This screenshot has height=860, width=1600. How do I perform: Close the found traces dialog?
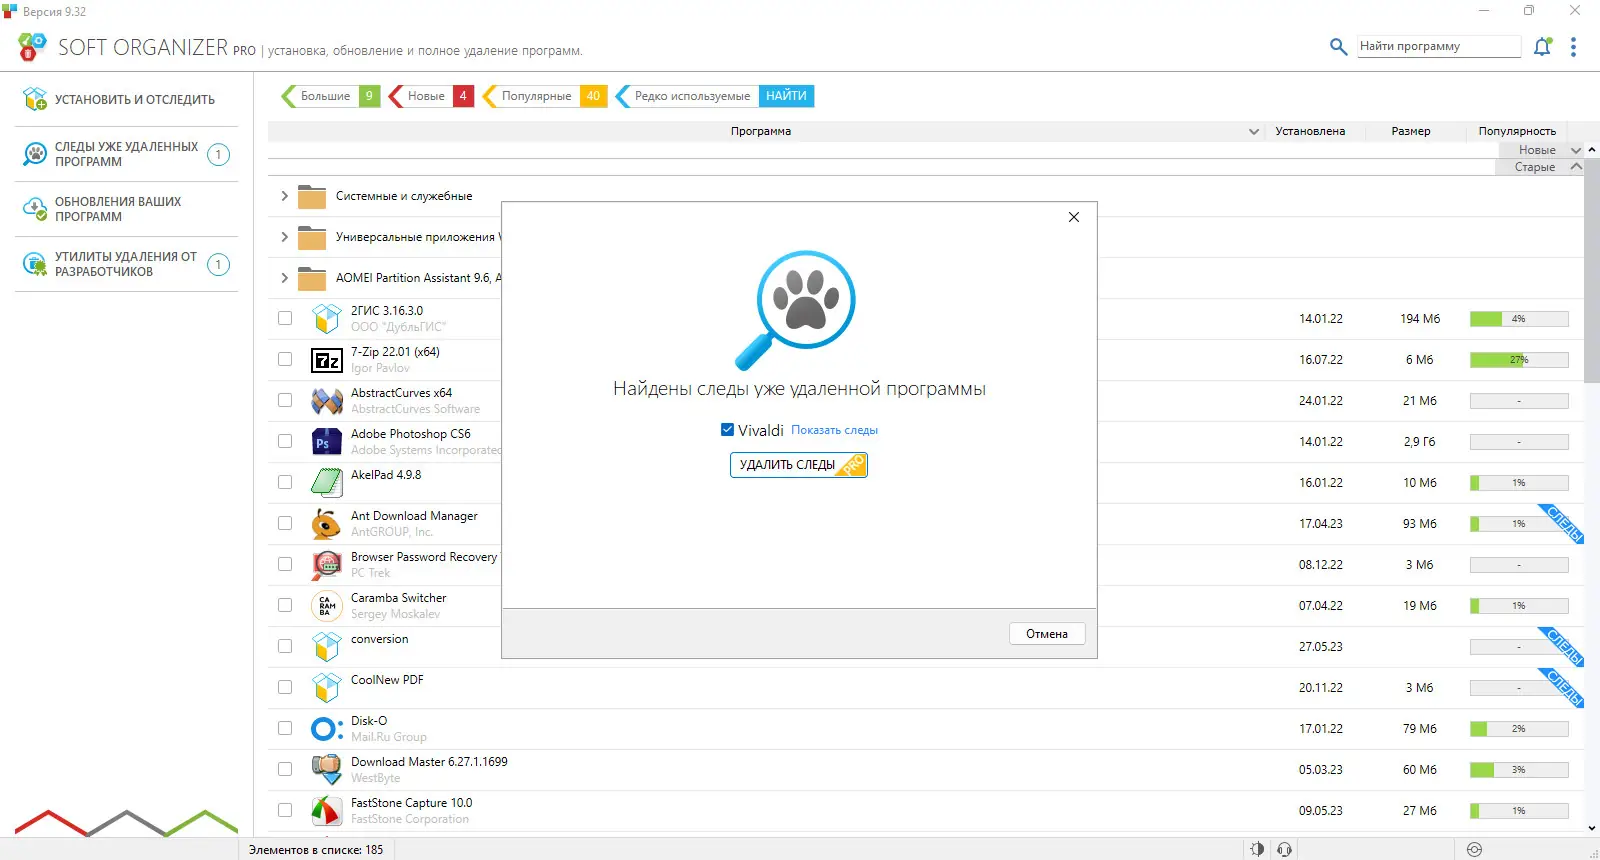(x=1074, y=217)
